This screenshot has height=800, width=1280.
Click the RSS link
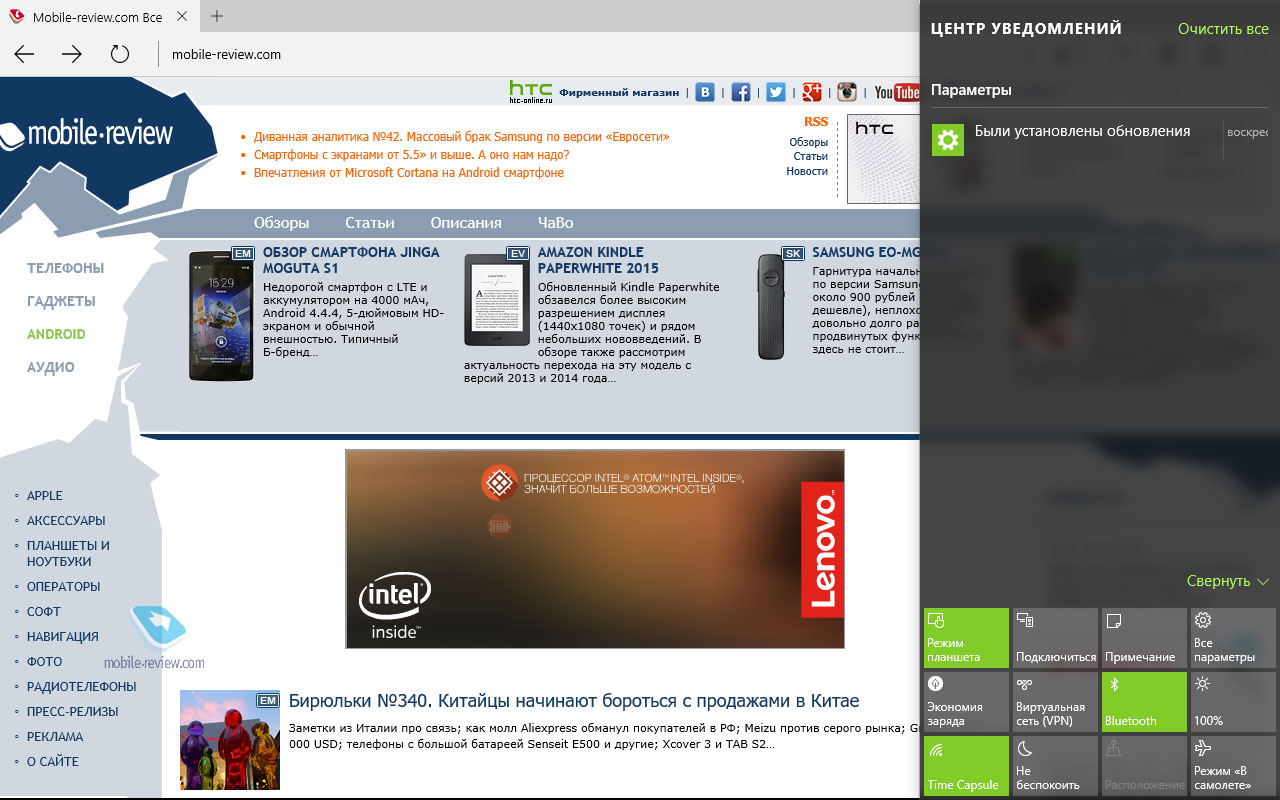click(816, 122)
